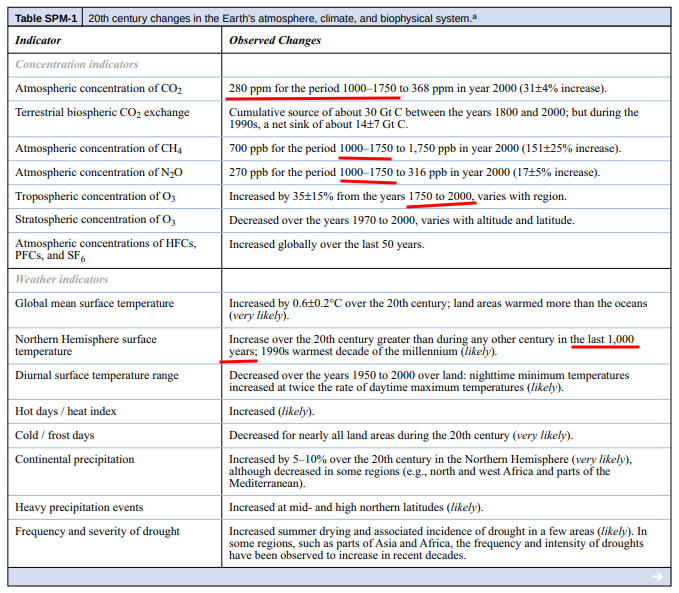This screenshot has height=593, width=679.
Task: Click the right arrow in the table footer
Action: pos(657,576)
